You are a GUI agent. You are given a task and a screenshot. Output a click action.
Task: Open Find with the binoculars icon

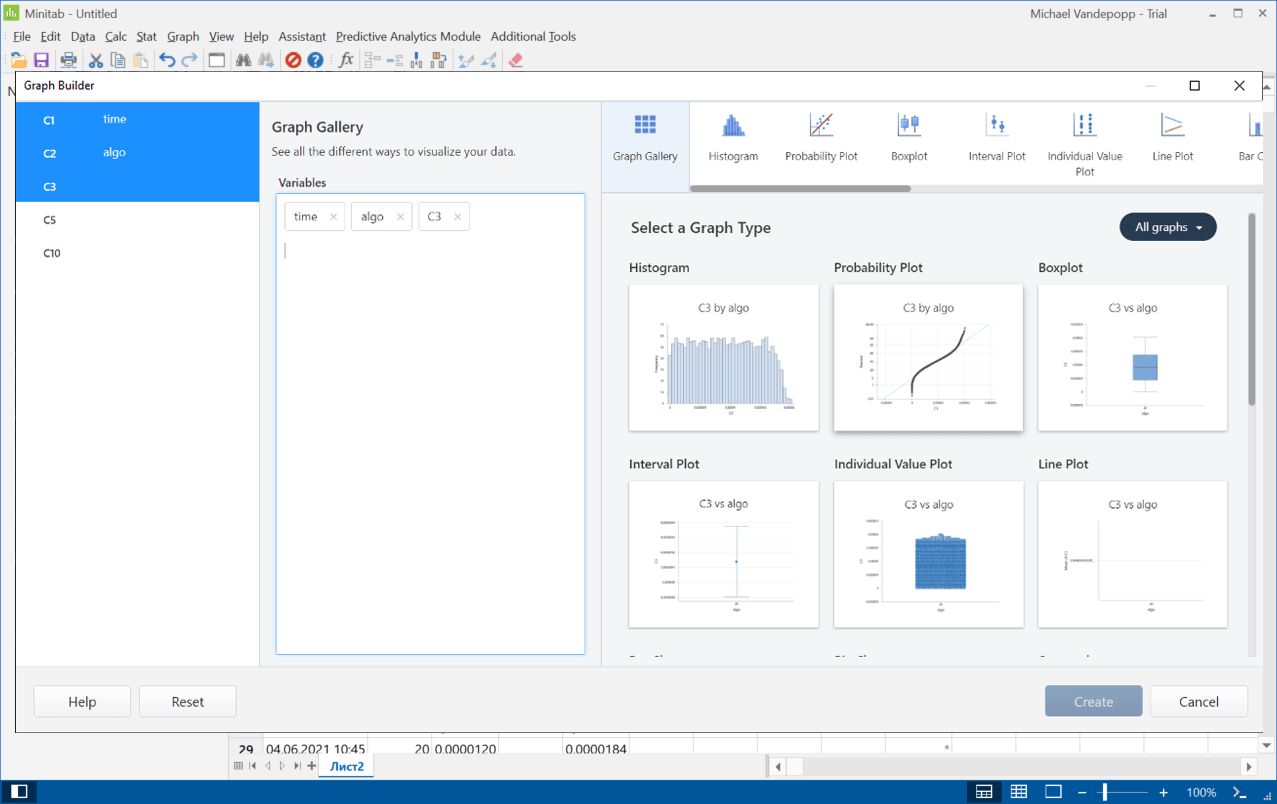(x=243, y=61)
